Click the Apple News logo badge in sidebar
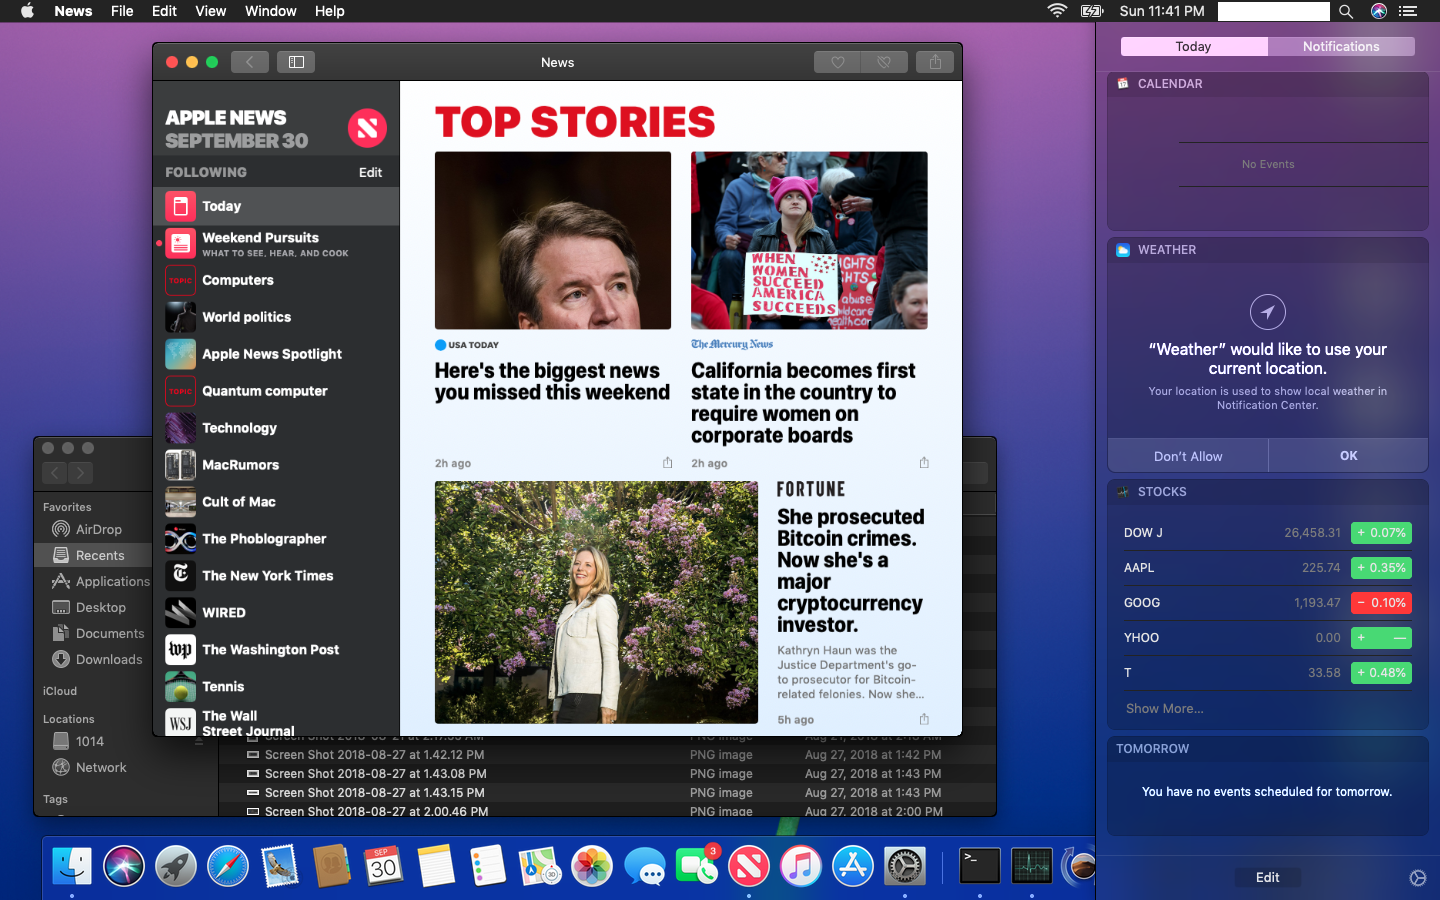The image size is (1440, 900). pos(367,128)
